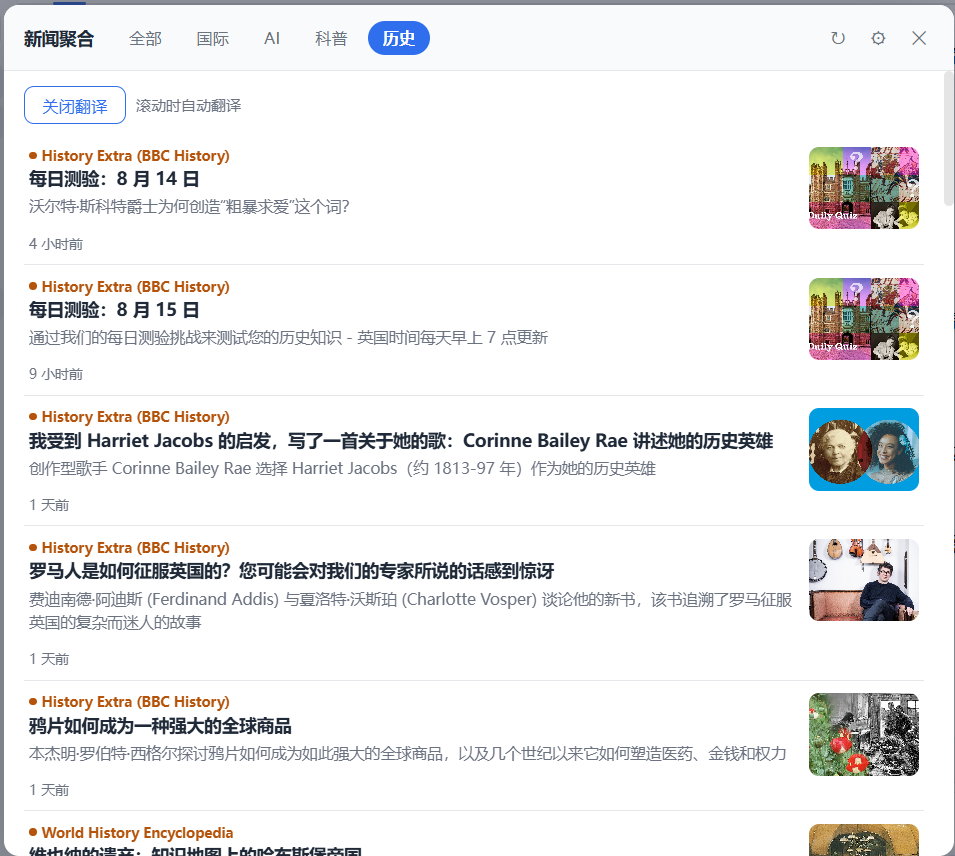Select the AI category tab
This screenshot has width=955, height=856.
(x=272, y=38)
